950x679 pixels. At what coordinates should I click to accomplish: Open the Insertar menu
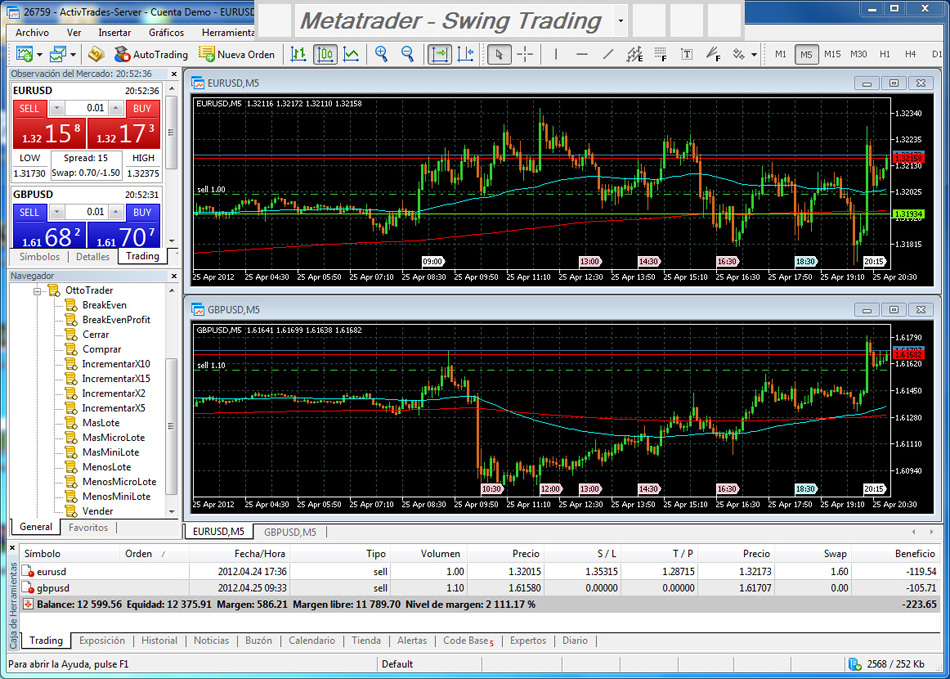pyautogui.click(x=114, y=32)
